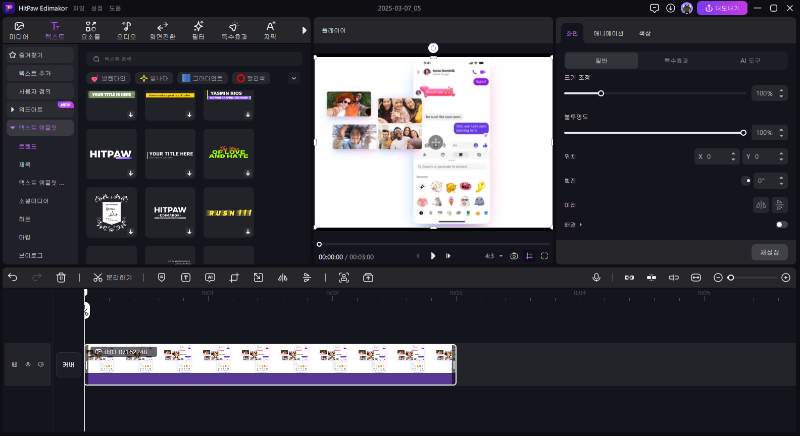Toggle the preview-axis timeline icon
This screenshot has height=436, width=800.
[x=673, y=277]
